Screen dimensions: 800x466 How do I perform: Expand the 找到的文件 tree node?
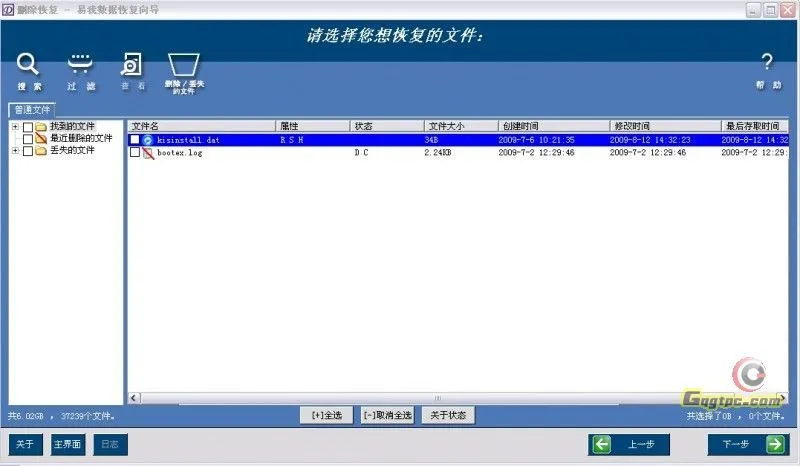click(15, 126)
